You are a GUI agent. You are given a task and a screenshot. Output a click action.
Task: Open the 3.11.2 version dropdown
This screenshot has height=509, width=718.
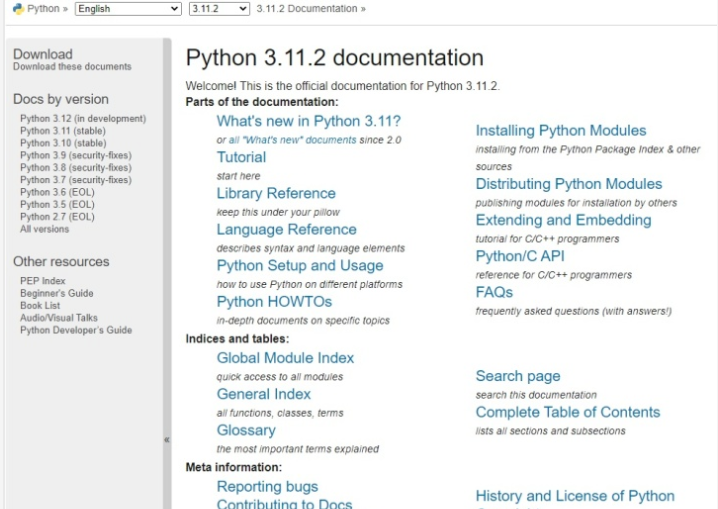click(219, 9)
